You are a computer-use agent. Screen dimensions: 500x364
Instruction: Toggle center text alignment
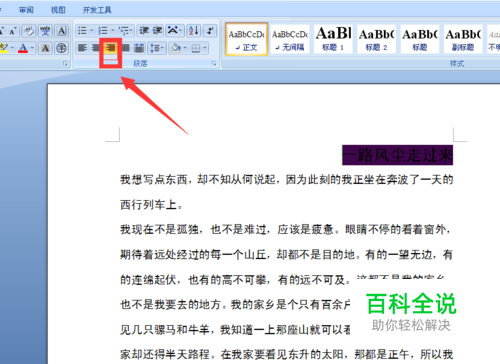click(x=96, y=48)
